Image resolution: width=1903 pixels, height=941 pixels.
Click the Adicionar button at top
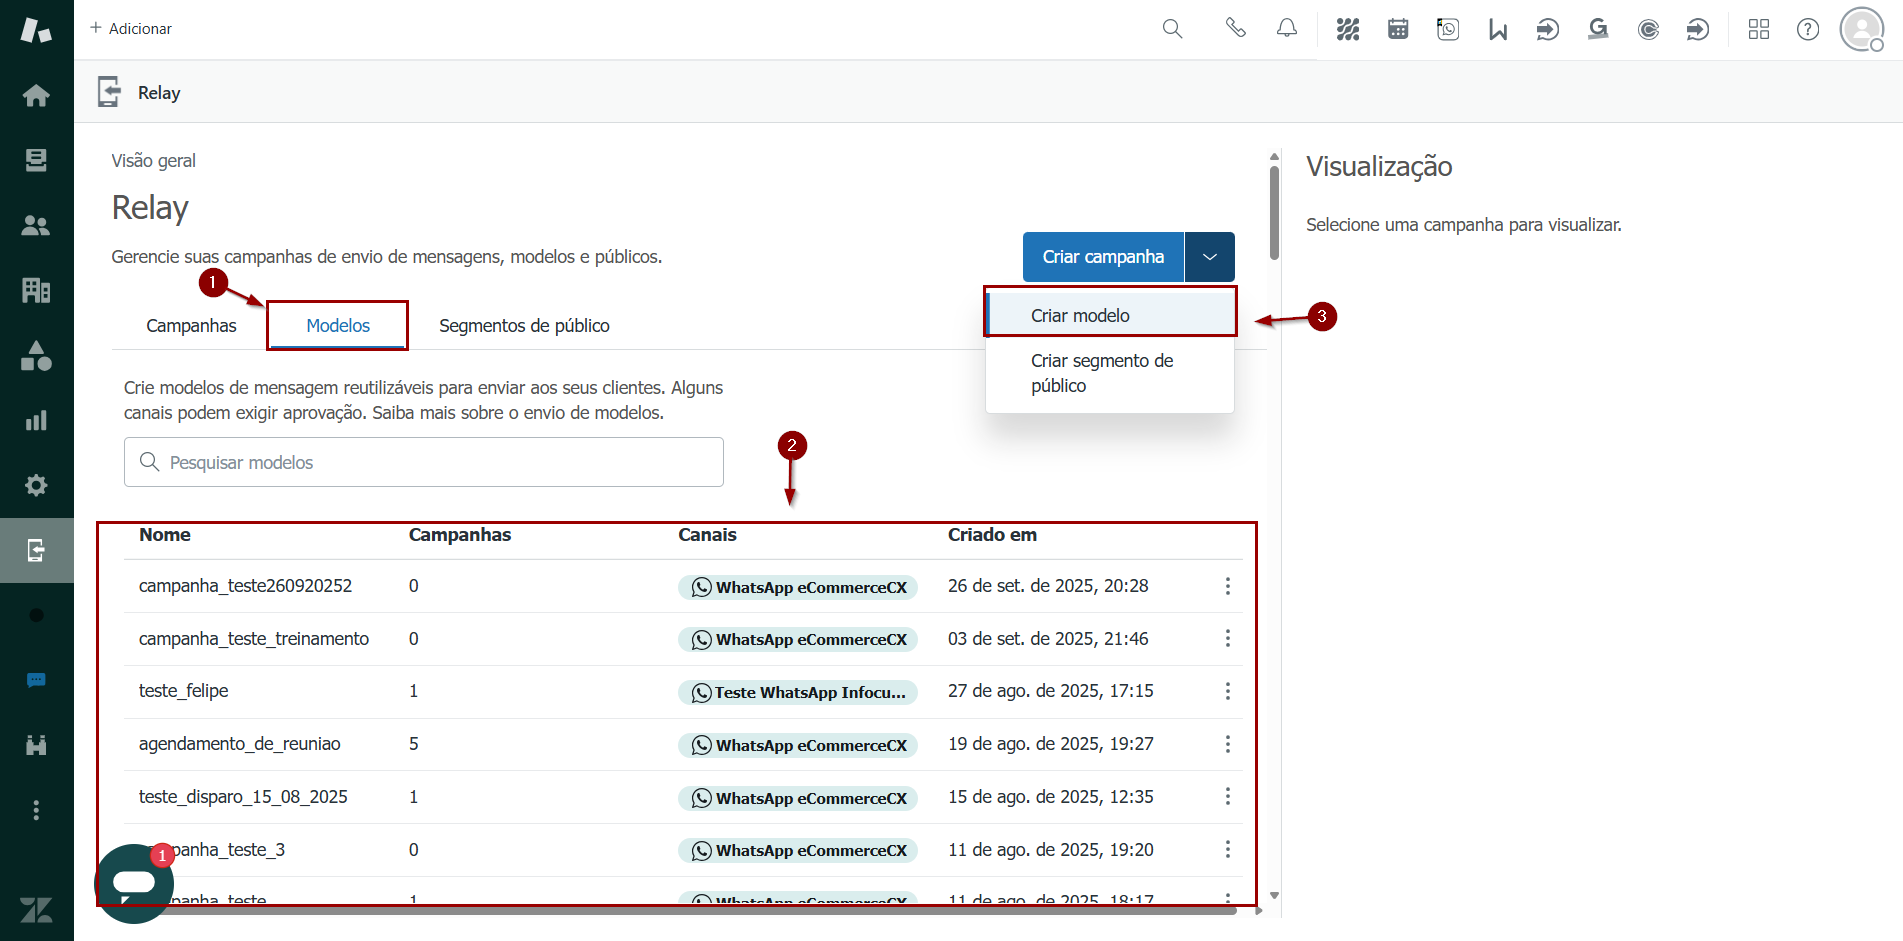click(131, 29)
